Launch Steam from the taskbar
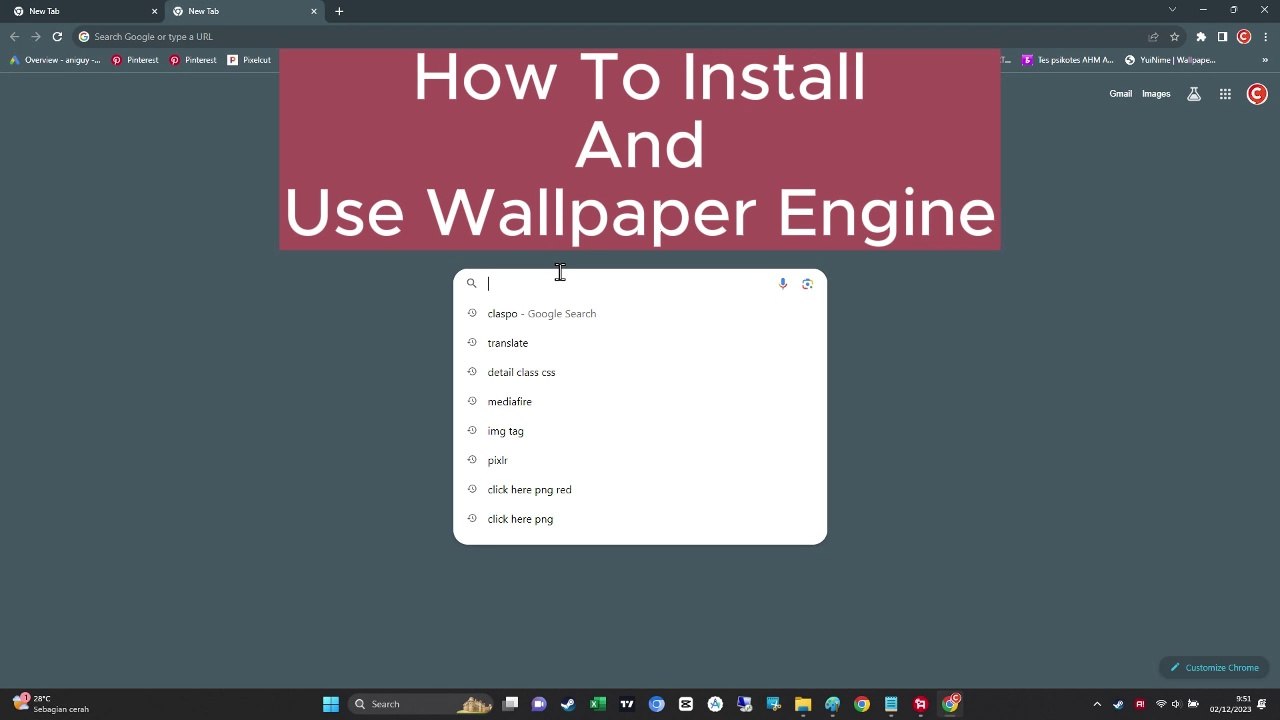Image resolution: width=1280 pixels, height=720 pixels. click(x=567, y=704)
